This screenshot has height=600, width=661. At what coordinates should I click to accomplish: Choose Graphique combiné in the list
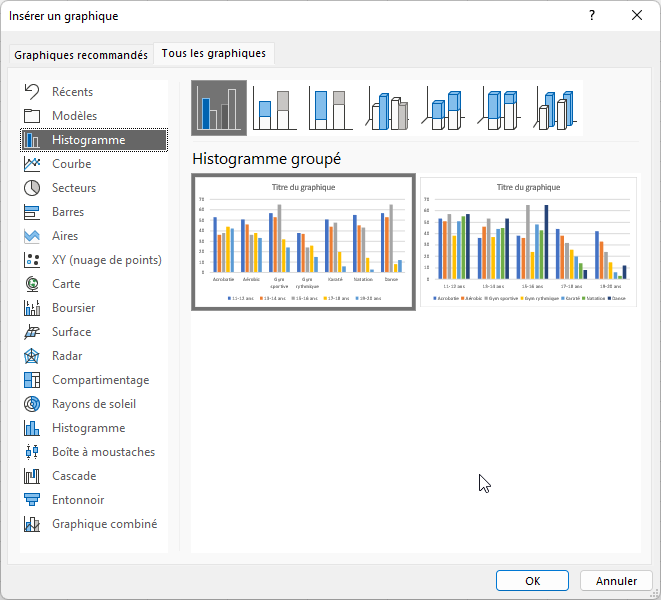coord(103,524)
